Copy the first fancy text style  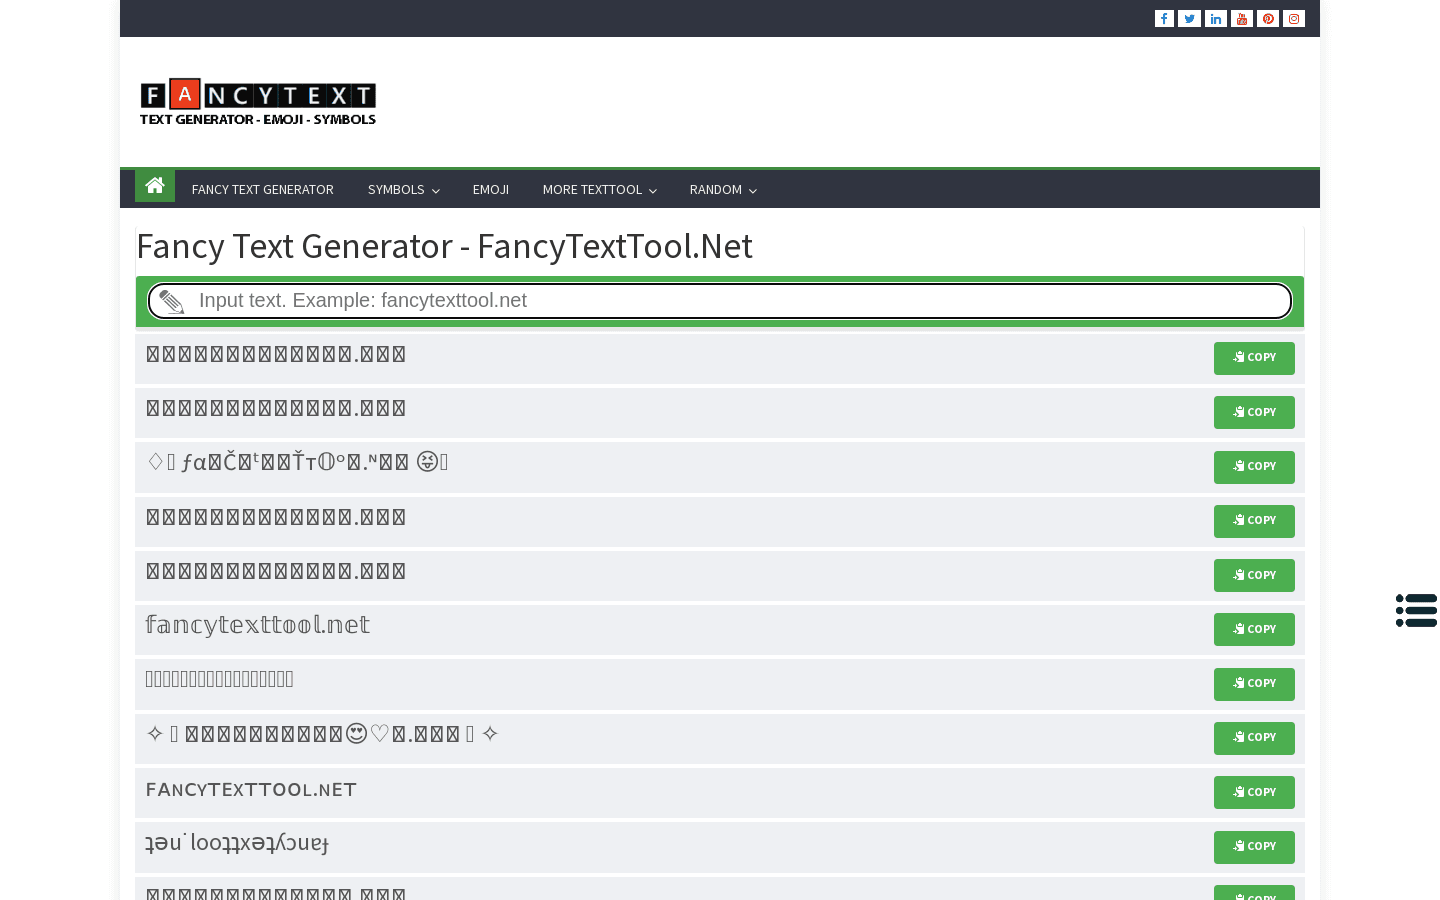pos(1254,358)
